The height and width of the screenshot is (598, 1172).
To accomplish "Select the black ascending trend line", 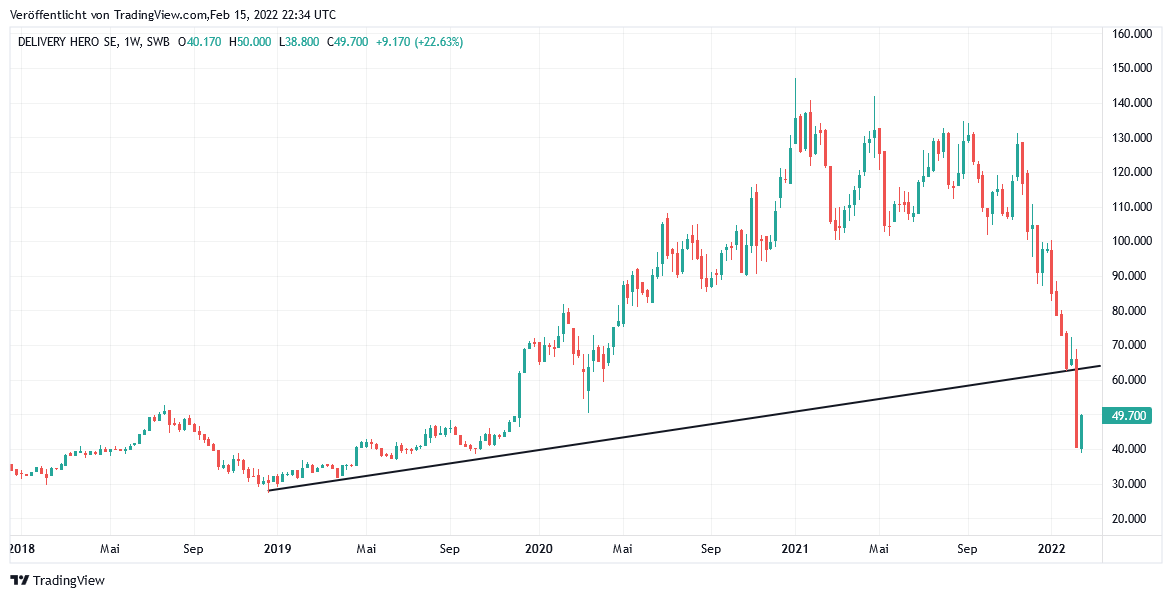I will click(684, 428).
